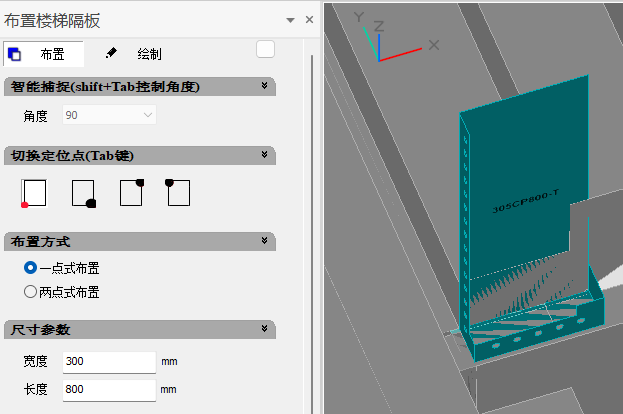Collapse the 尺寸参数 section
The image size is (623, 414).
point(264,329)
